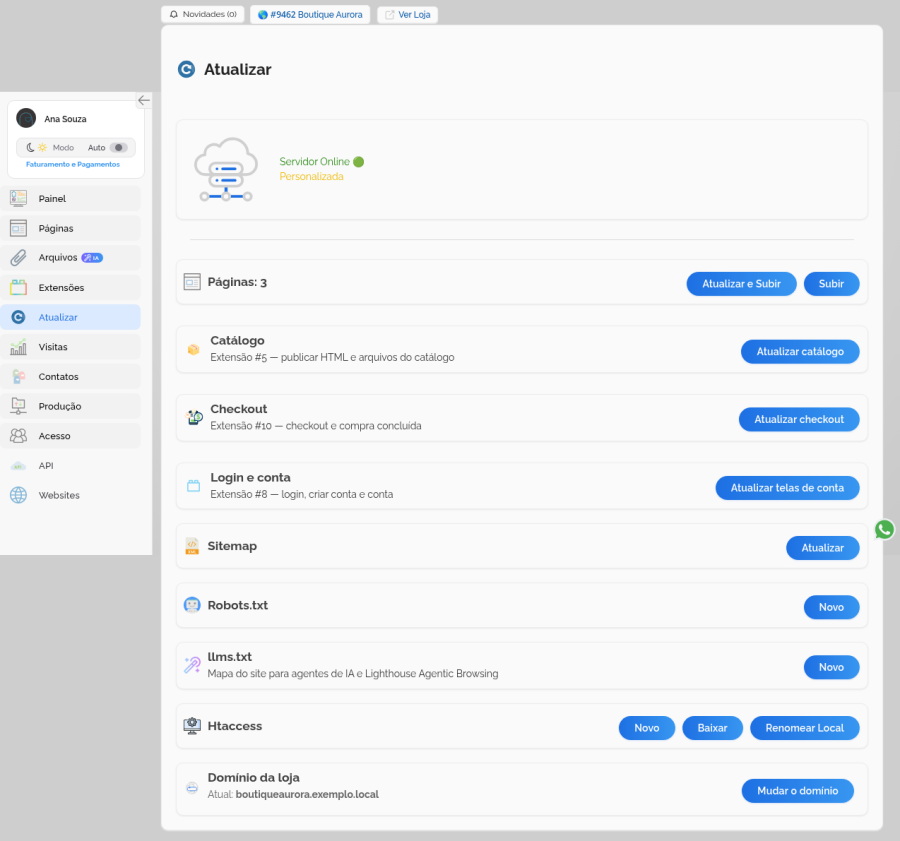Click the Login e conta row icon

[x=193, y=486]
